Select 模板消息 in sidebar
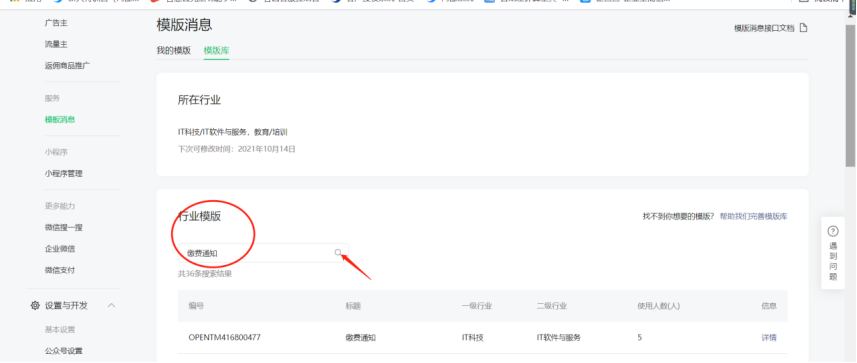The width and height of the screenshot is (857, 363). 60,119
